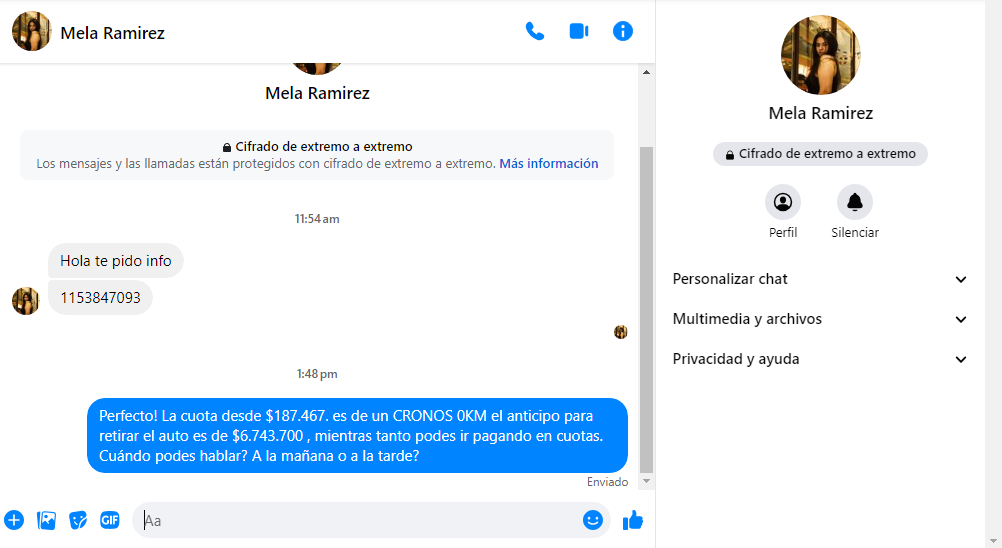
Task: Send a thumbs-up like
Action: pos(633,520)
